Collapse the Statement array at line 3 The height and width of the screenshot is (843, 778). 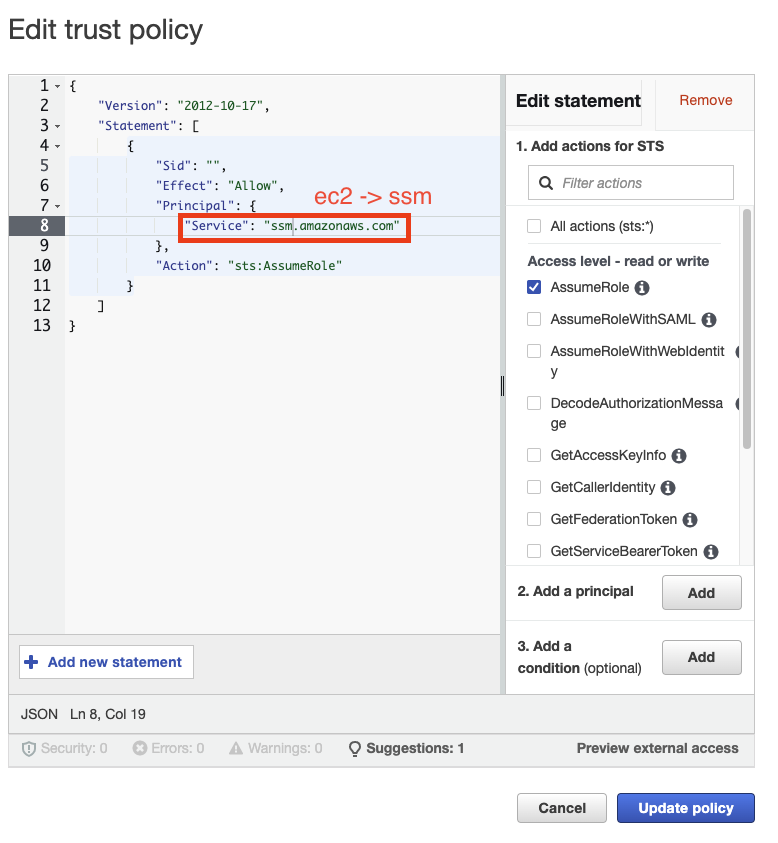point(57,126)
